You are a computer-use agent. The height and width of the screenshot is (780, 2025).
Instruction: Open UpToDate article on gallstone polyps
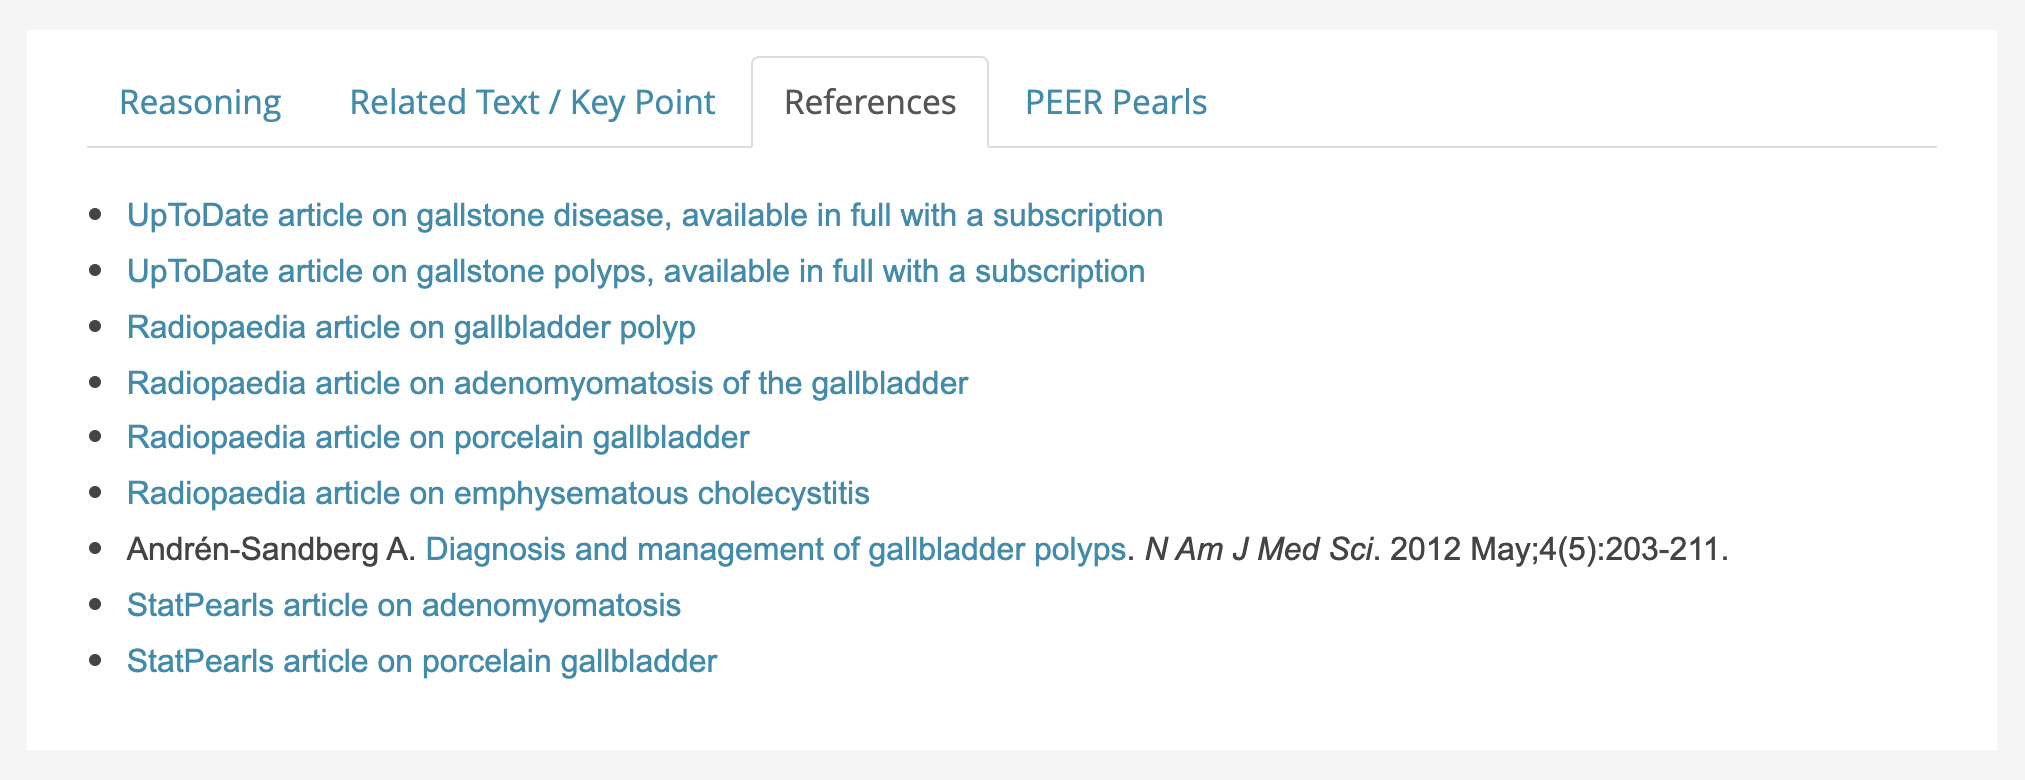[x=635, y=271]
